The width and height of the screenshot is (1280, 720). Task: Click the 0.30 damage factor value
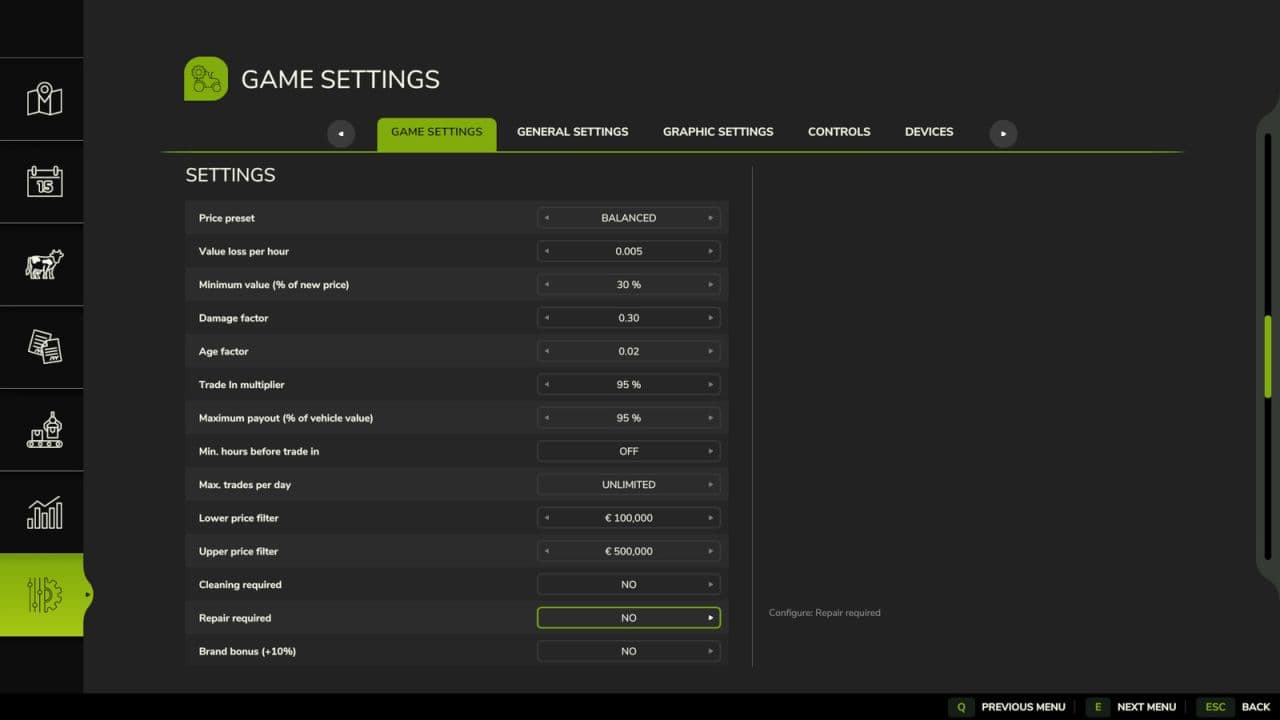click(628, 318)
